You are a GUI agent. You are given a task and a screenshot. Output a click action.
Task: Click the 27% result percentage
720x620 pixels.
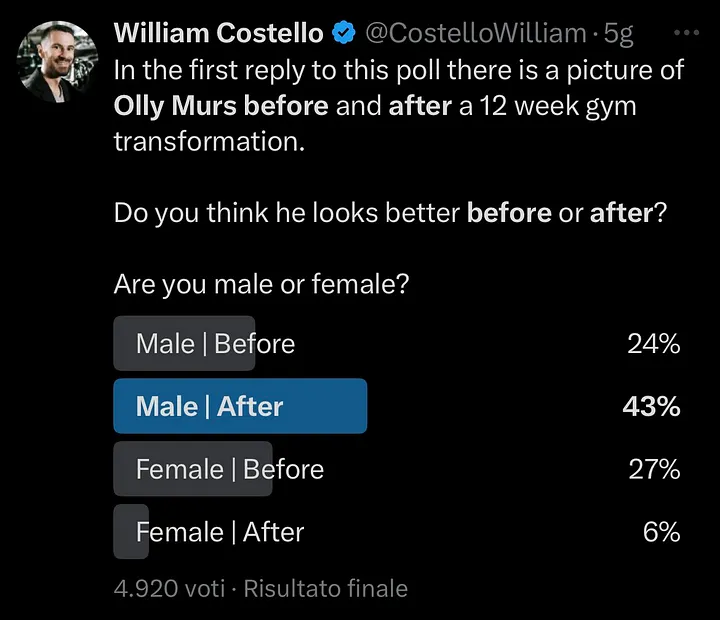coord(654,469)
